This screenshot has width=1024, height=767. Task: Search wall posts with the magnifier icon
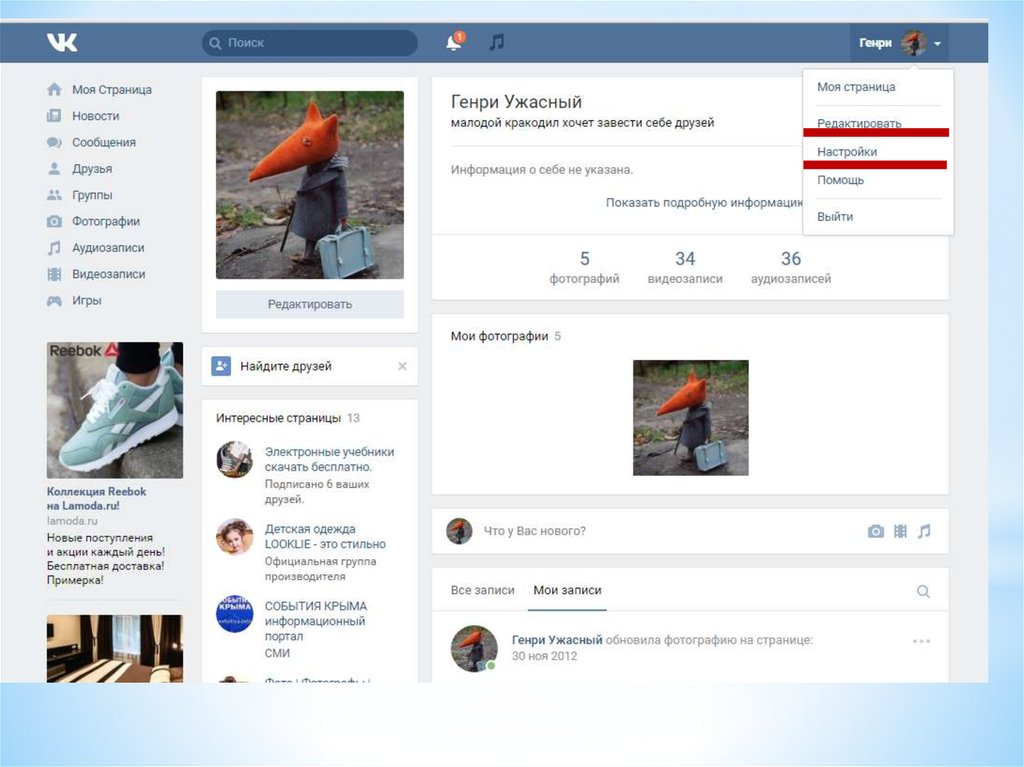923,591
